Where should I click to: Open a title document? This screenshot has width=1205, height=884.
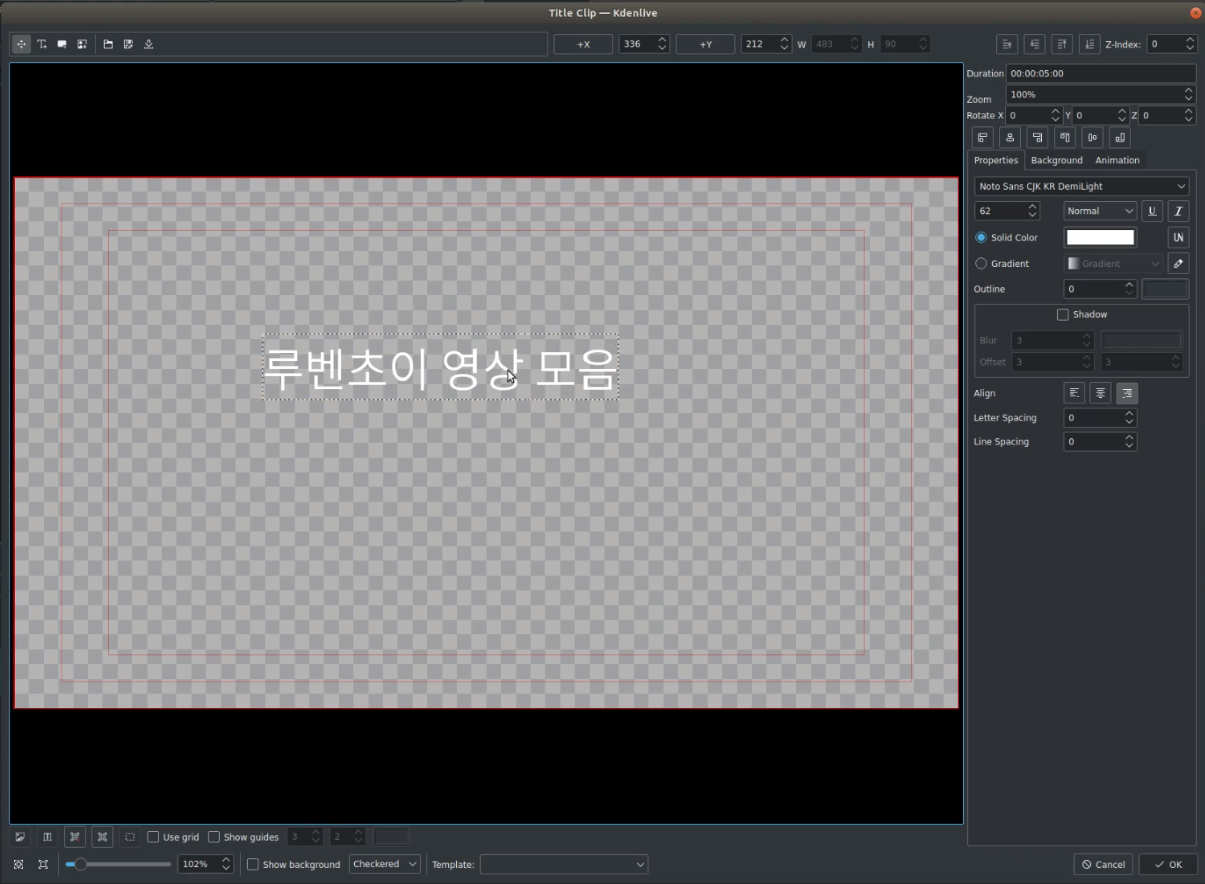coord(108,44)
